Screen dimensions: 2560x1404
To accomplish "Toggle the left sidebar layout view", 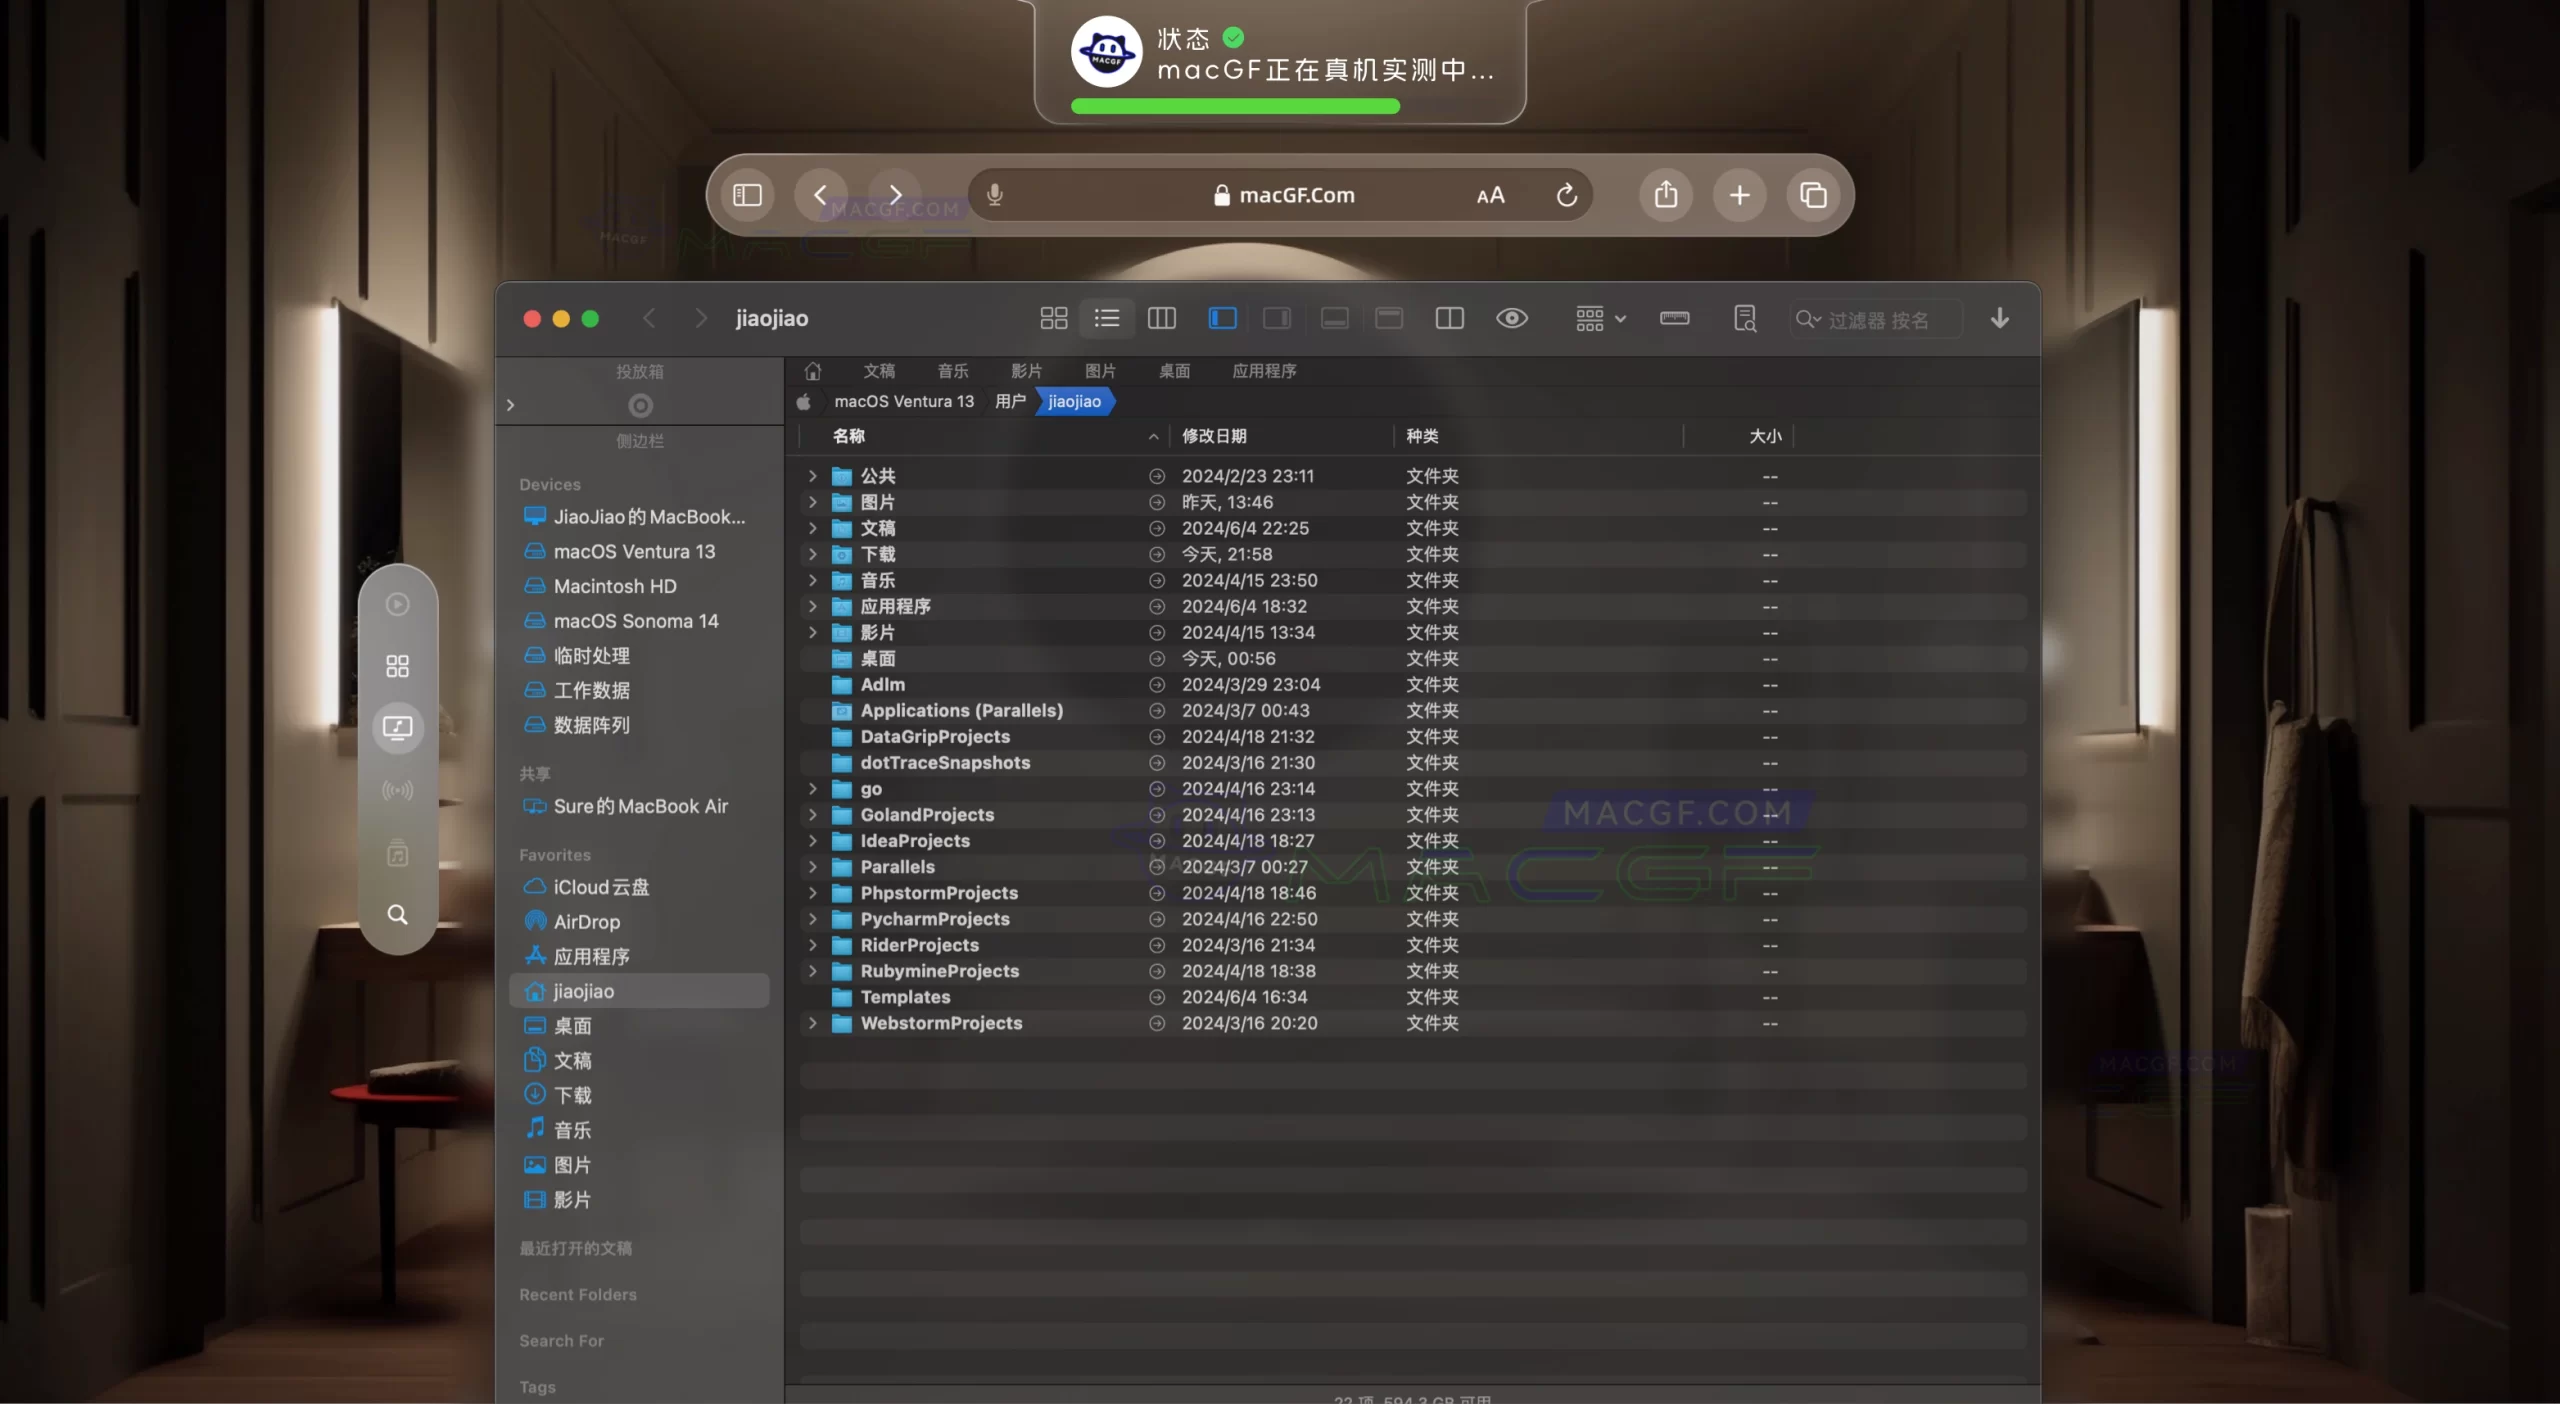I will click(x=1222, y=318).
